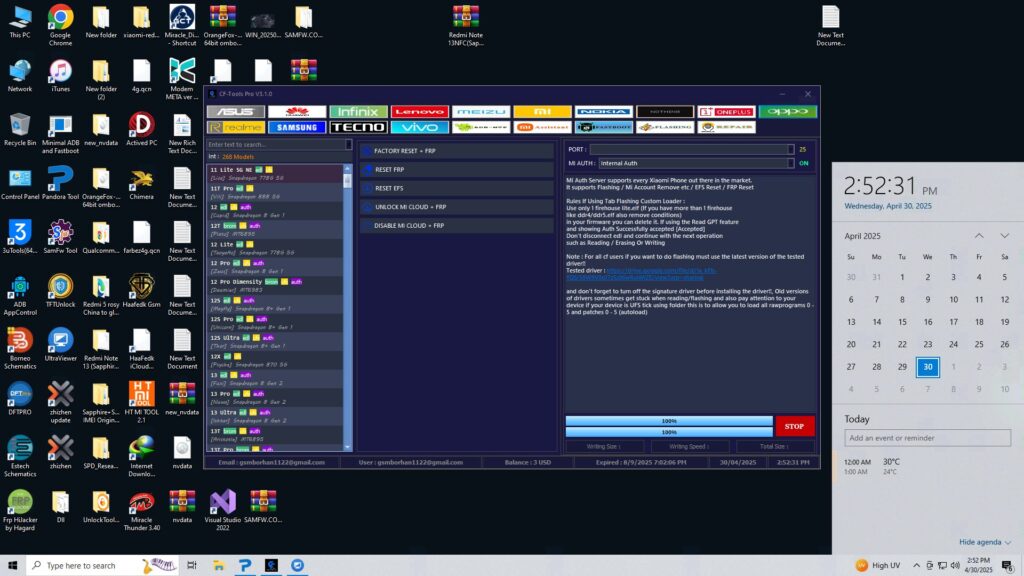Select April 15 in the calendar
Screen dimensions: 1024x576
(902, 322)
